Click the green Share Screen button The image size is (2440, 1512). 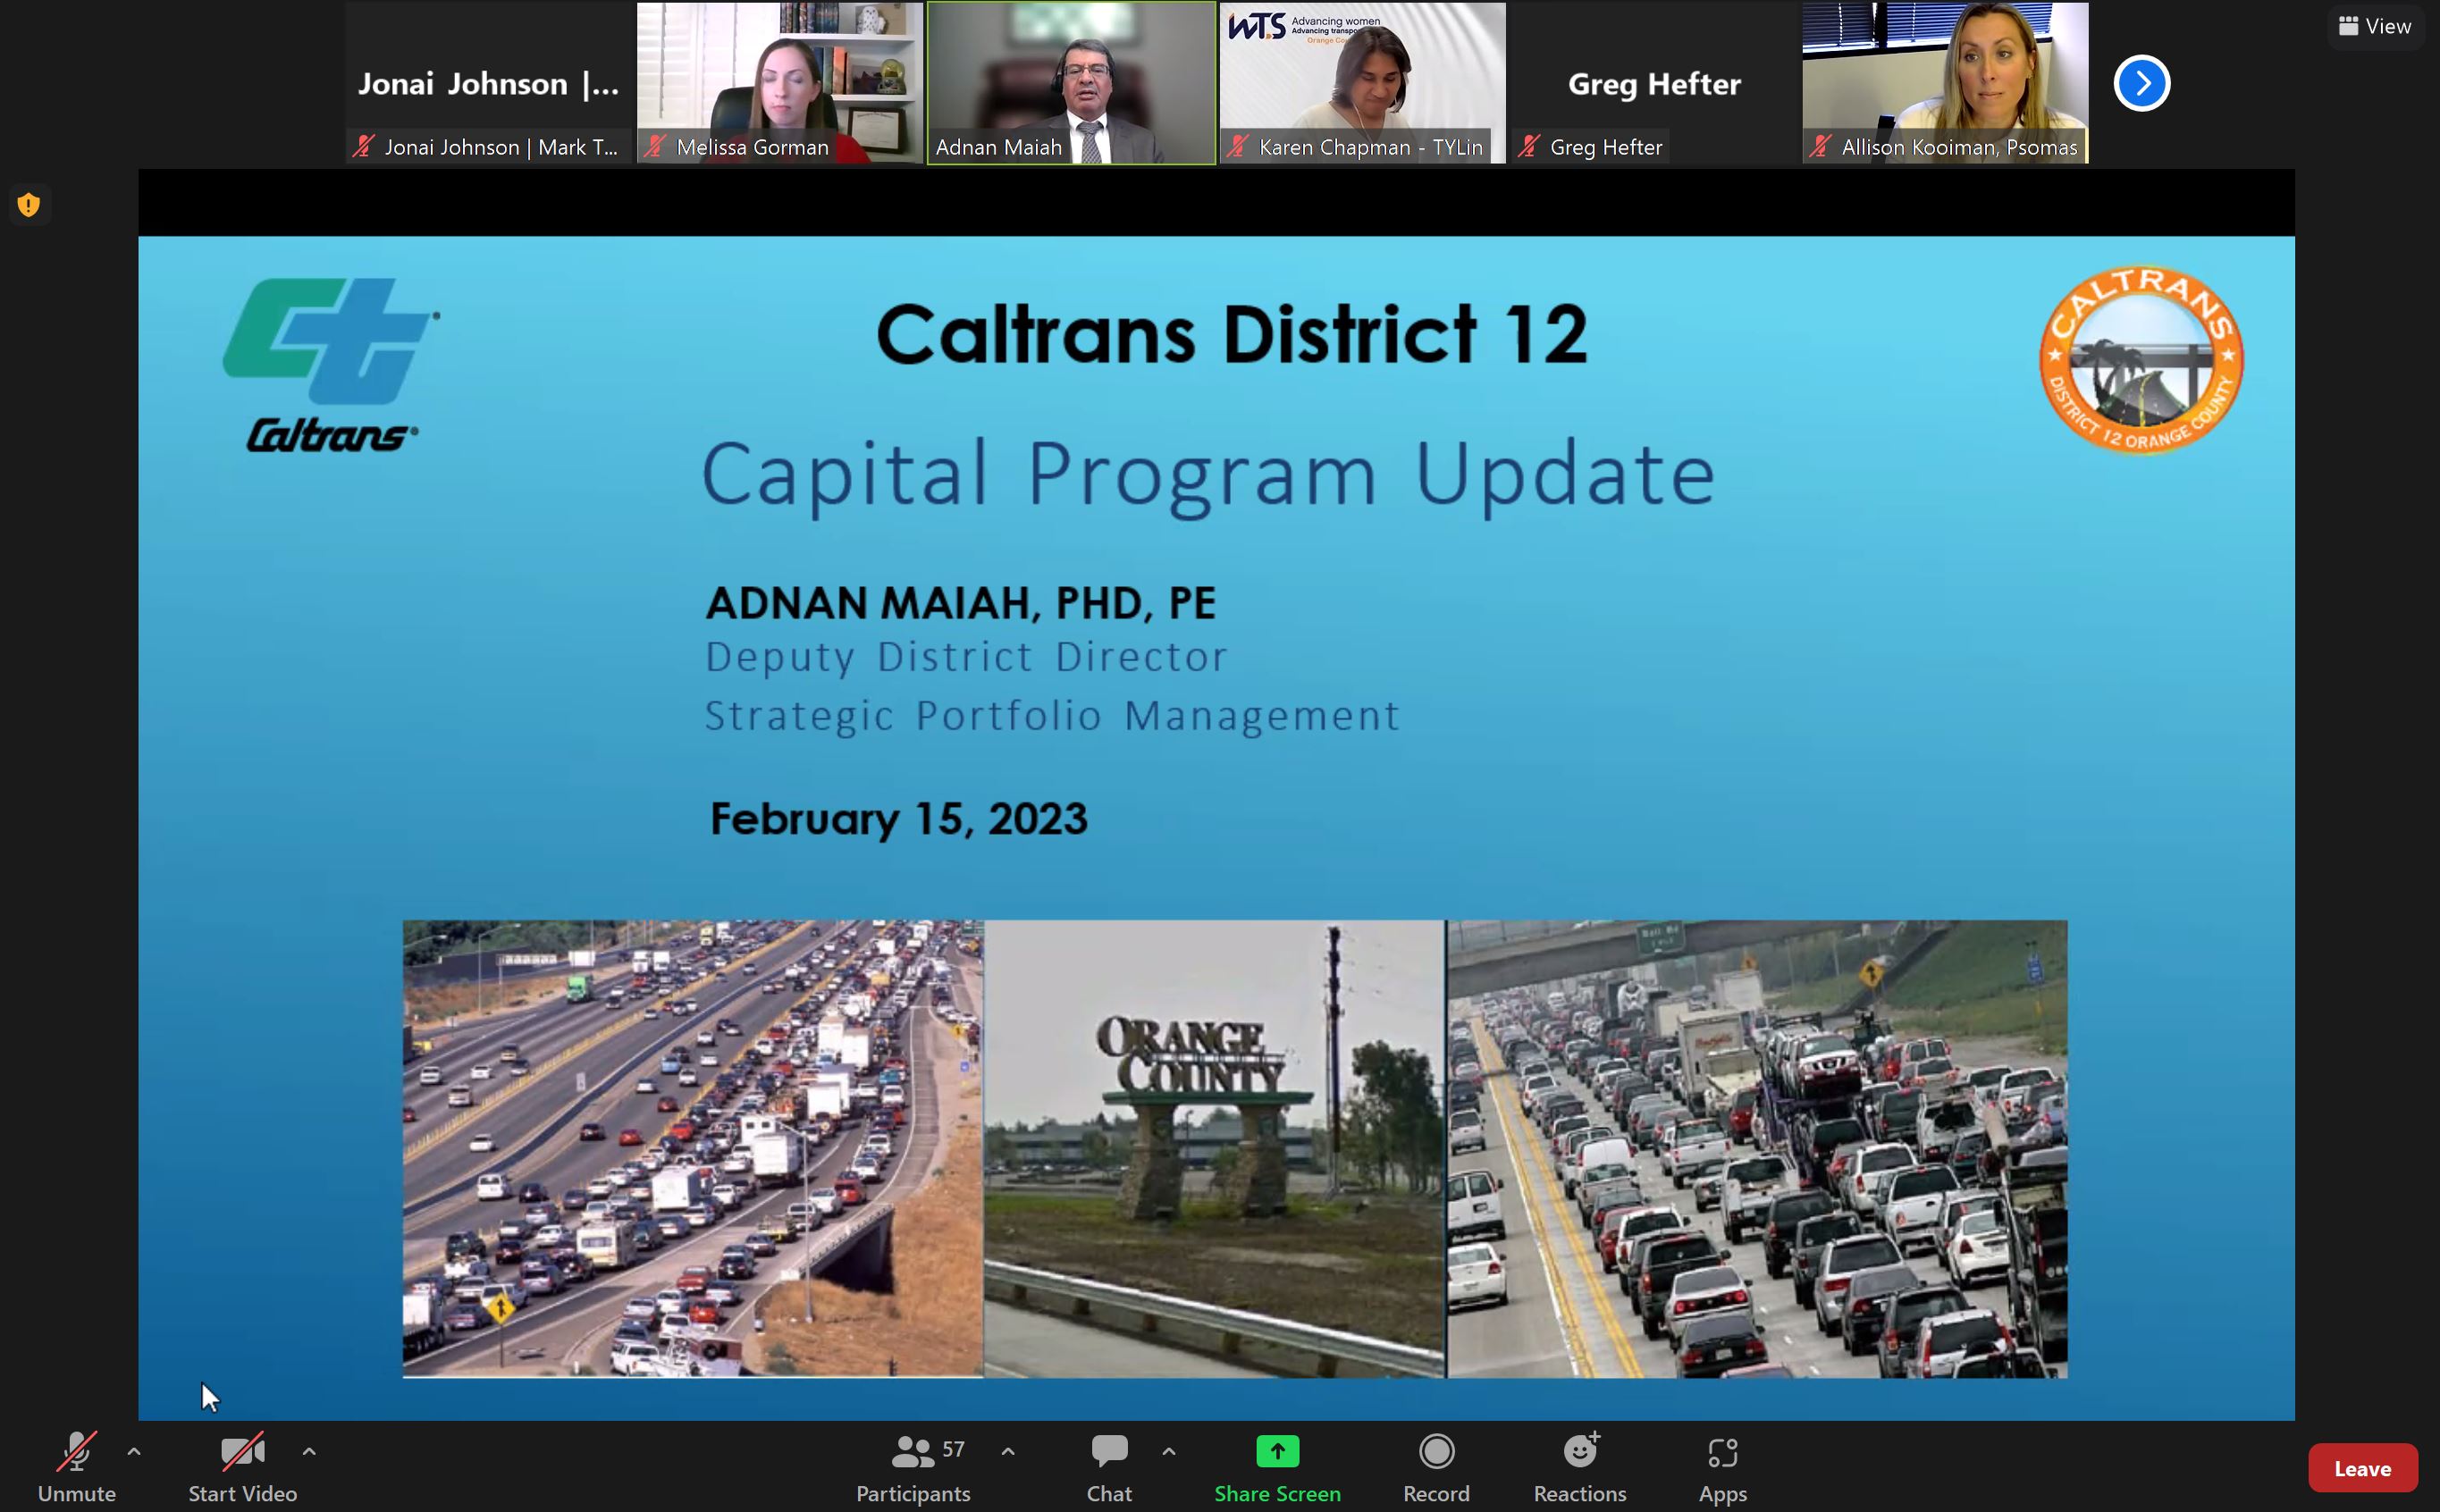click(x=1277, y=1466)
